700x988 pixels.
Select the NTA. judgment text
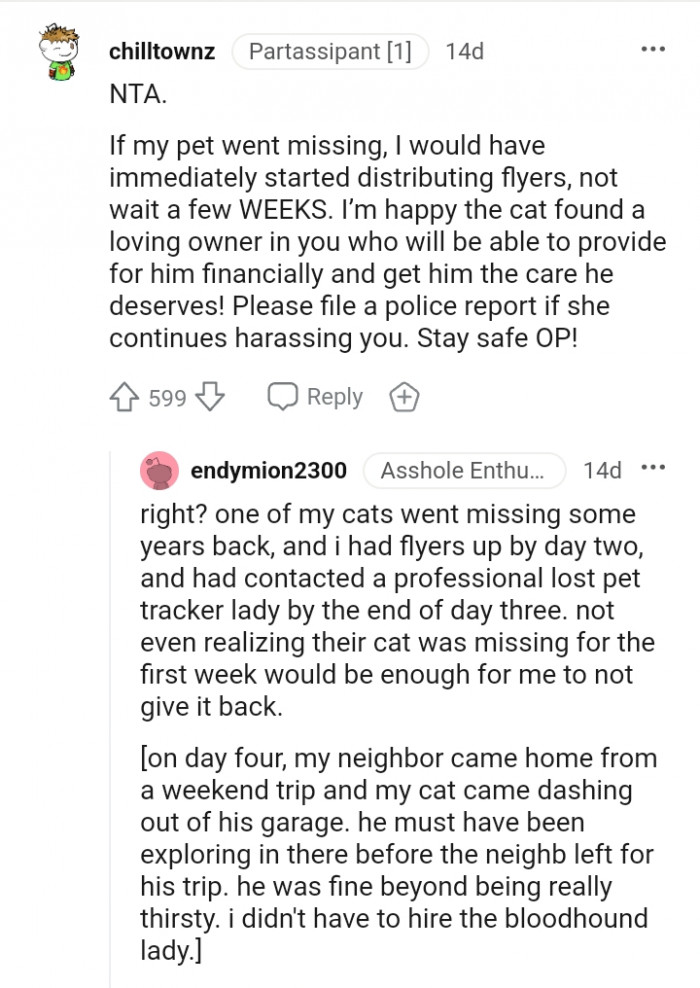[138, 94]
